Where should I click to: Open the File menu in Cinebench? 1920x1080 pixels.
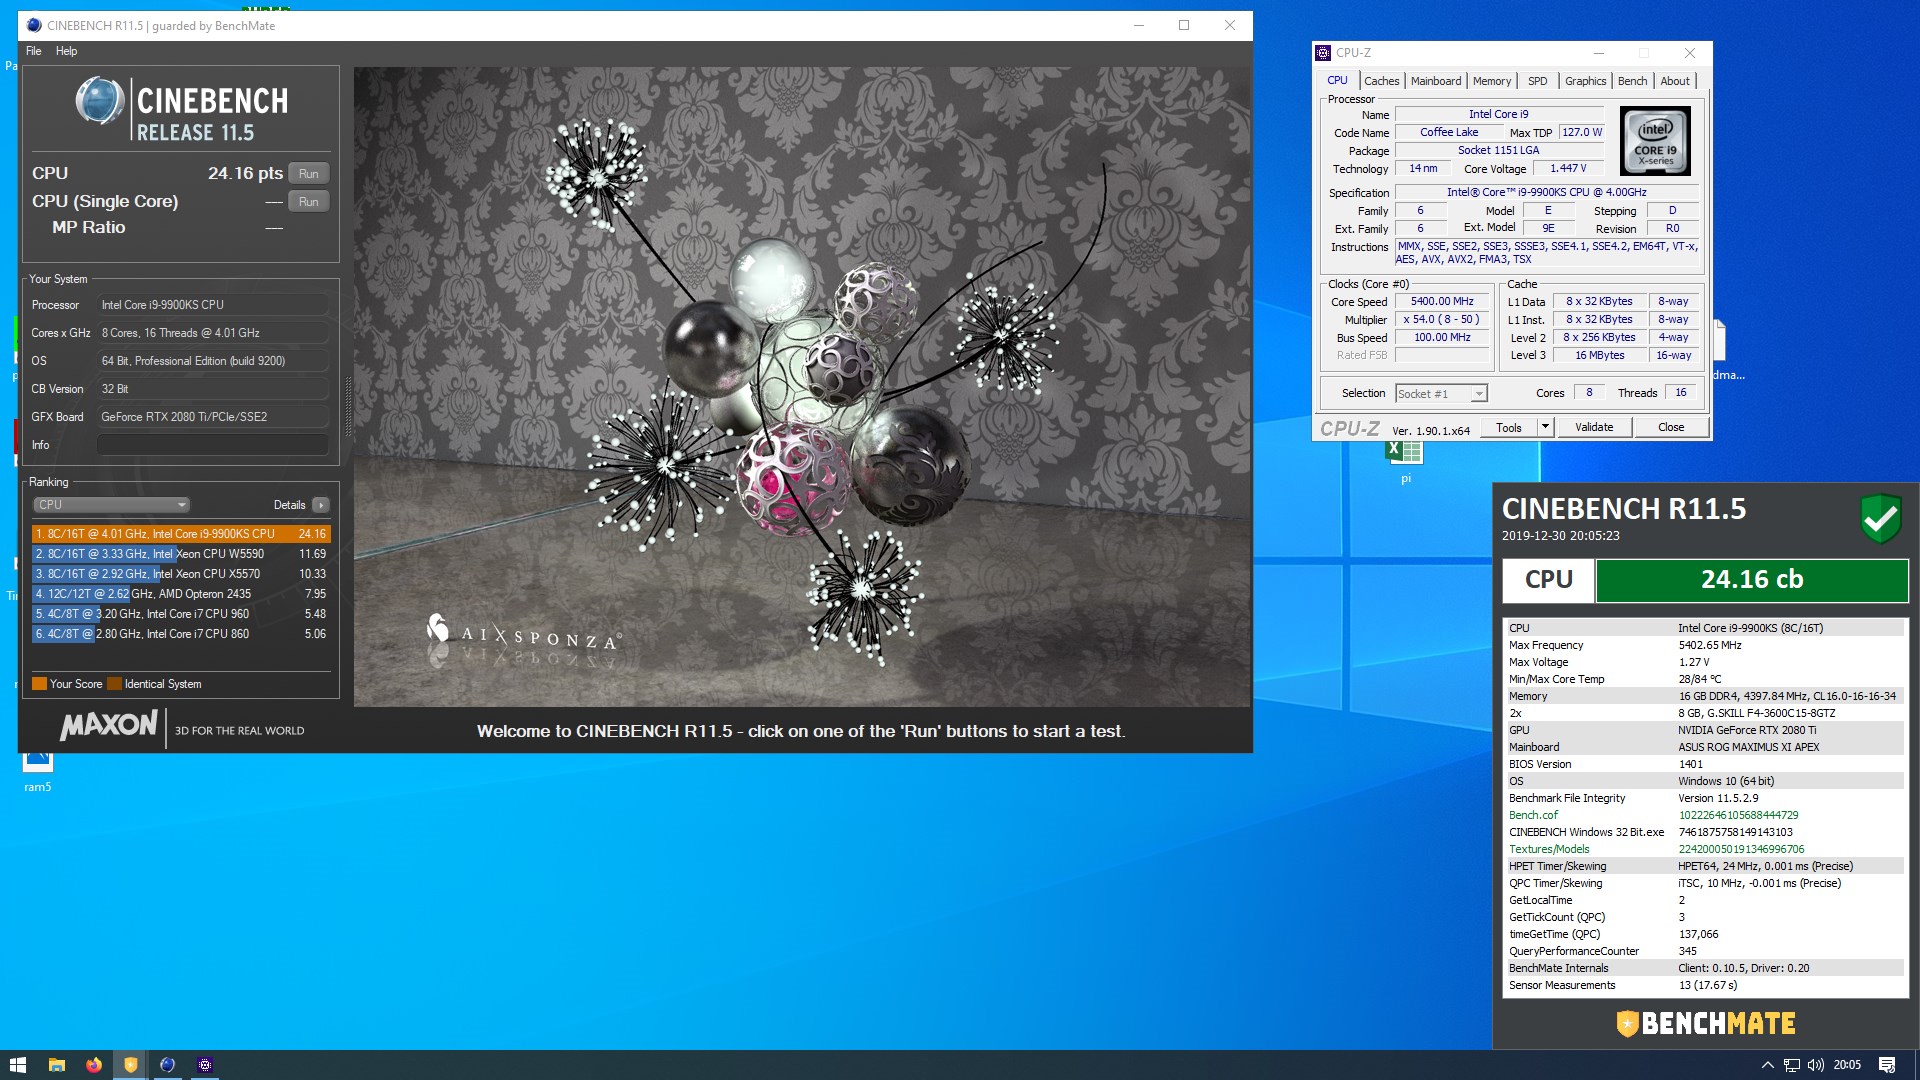(34, 51)
